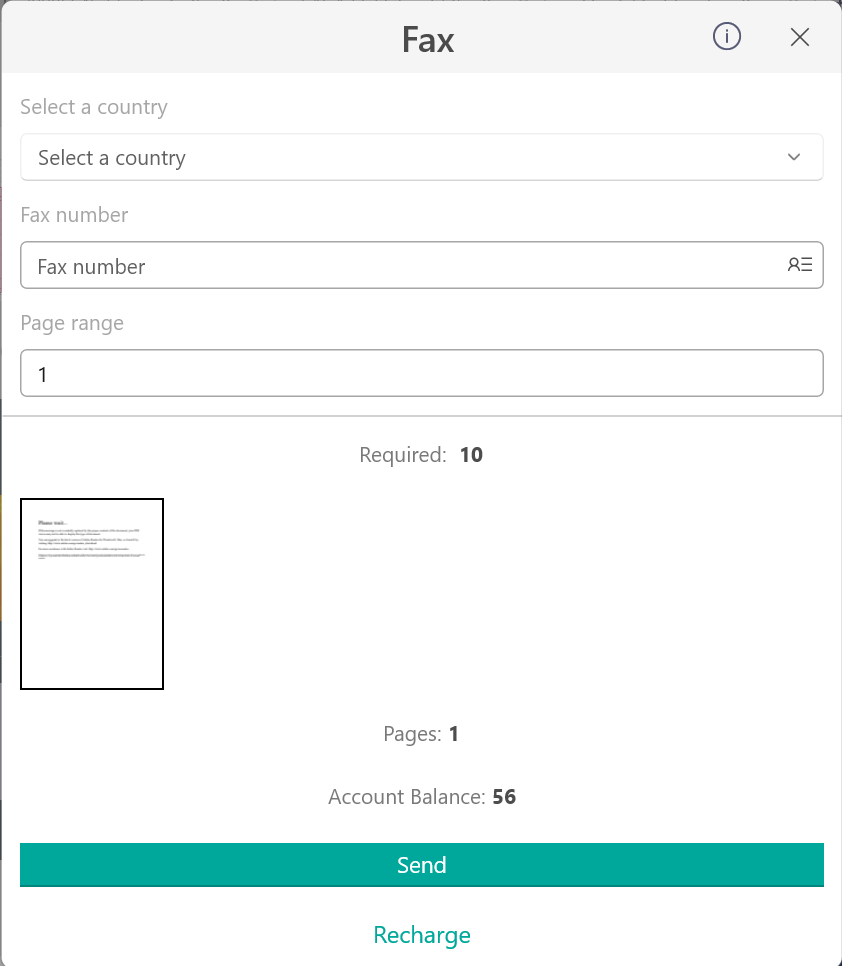
Task: Click the Account Balance label text
Action: click(407, 797)
